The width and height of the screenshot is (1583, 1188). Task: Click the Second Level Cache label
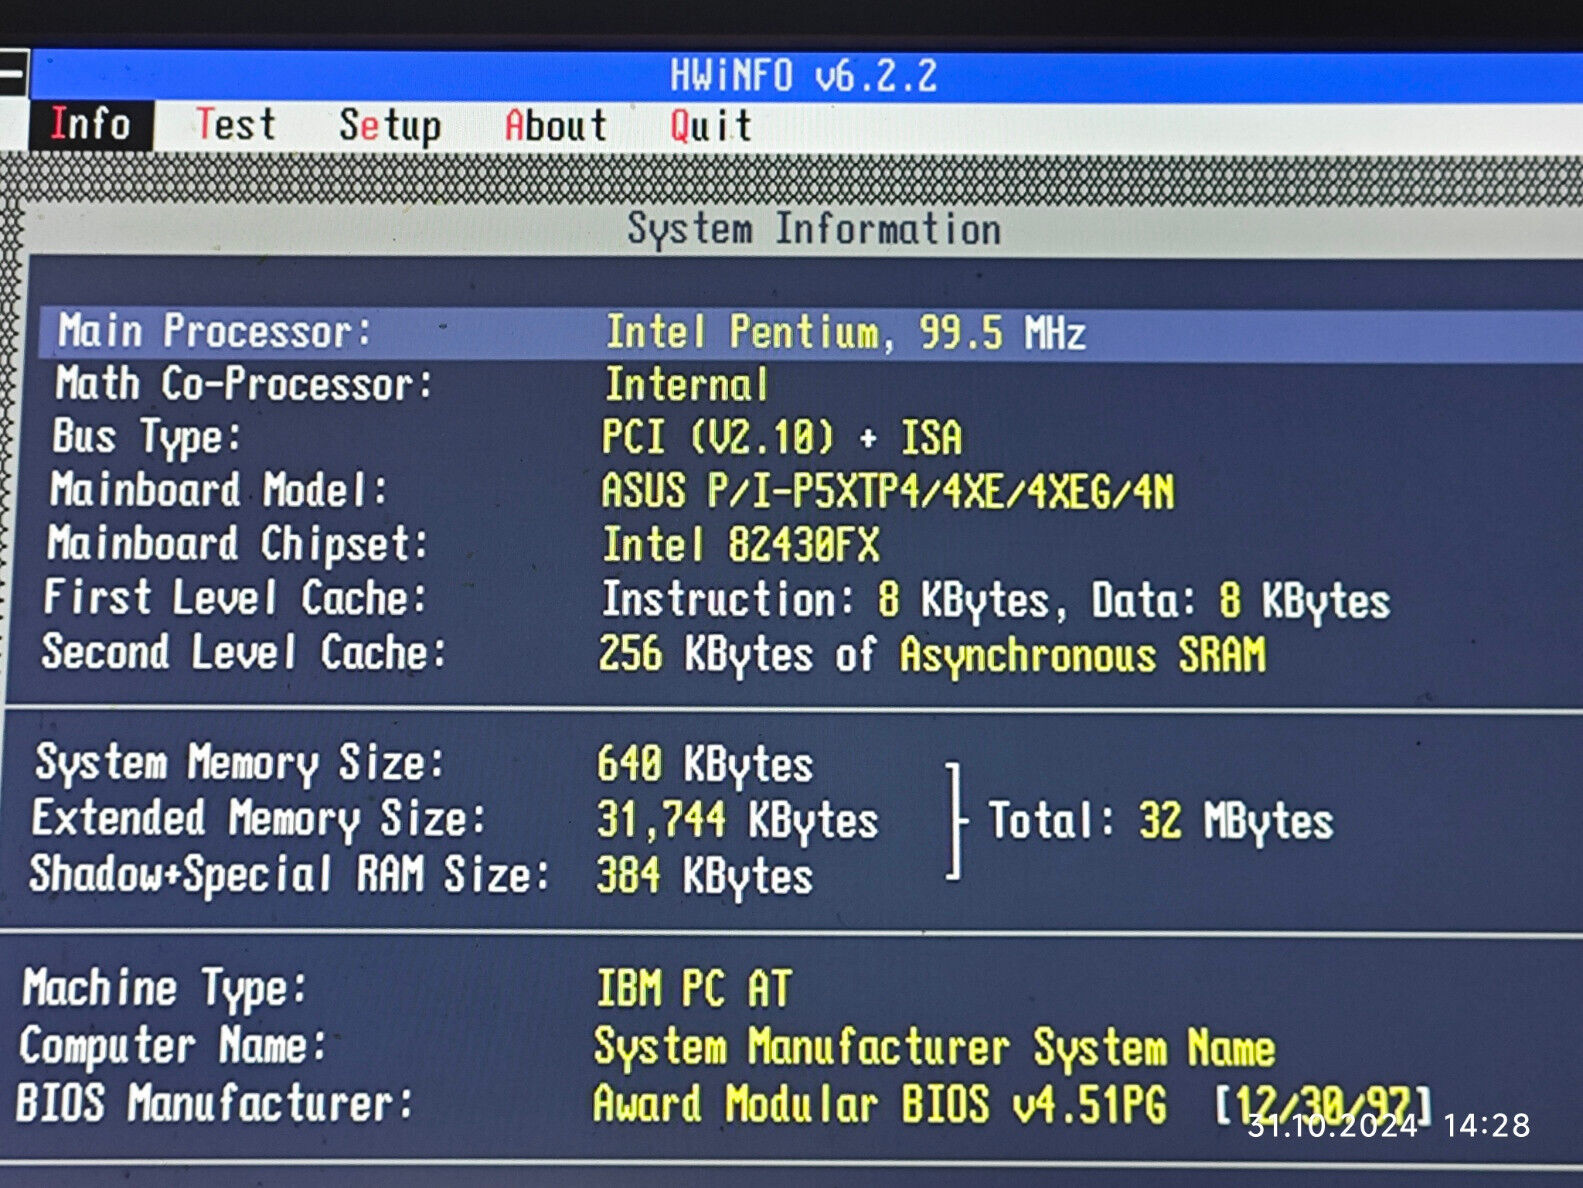(243, 652)
